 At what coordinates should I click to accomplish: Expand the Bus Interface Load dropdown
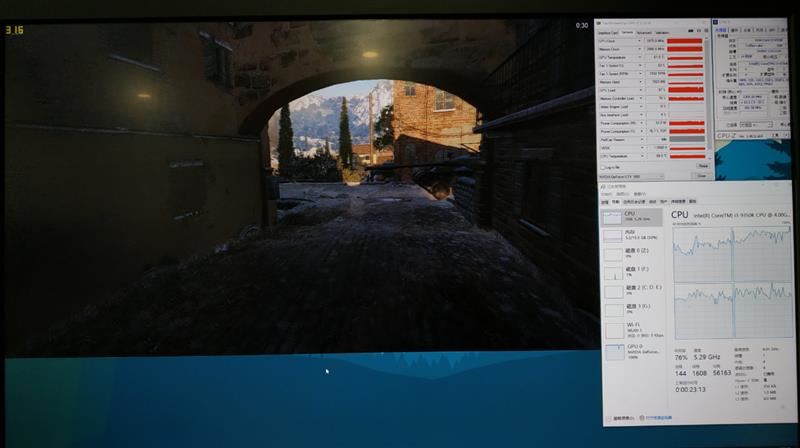point(641,115)
